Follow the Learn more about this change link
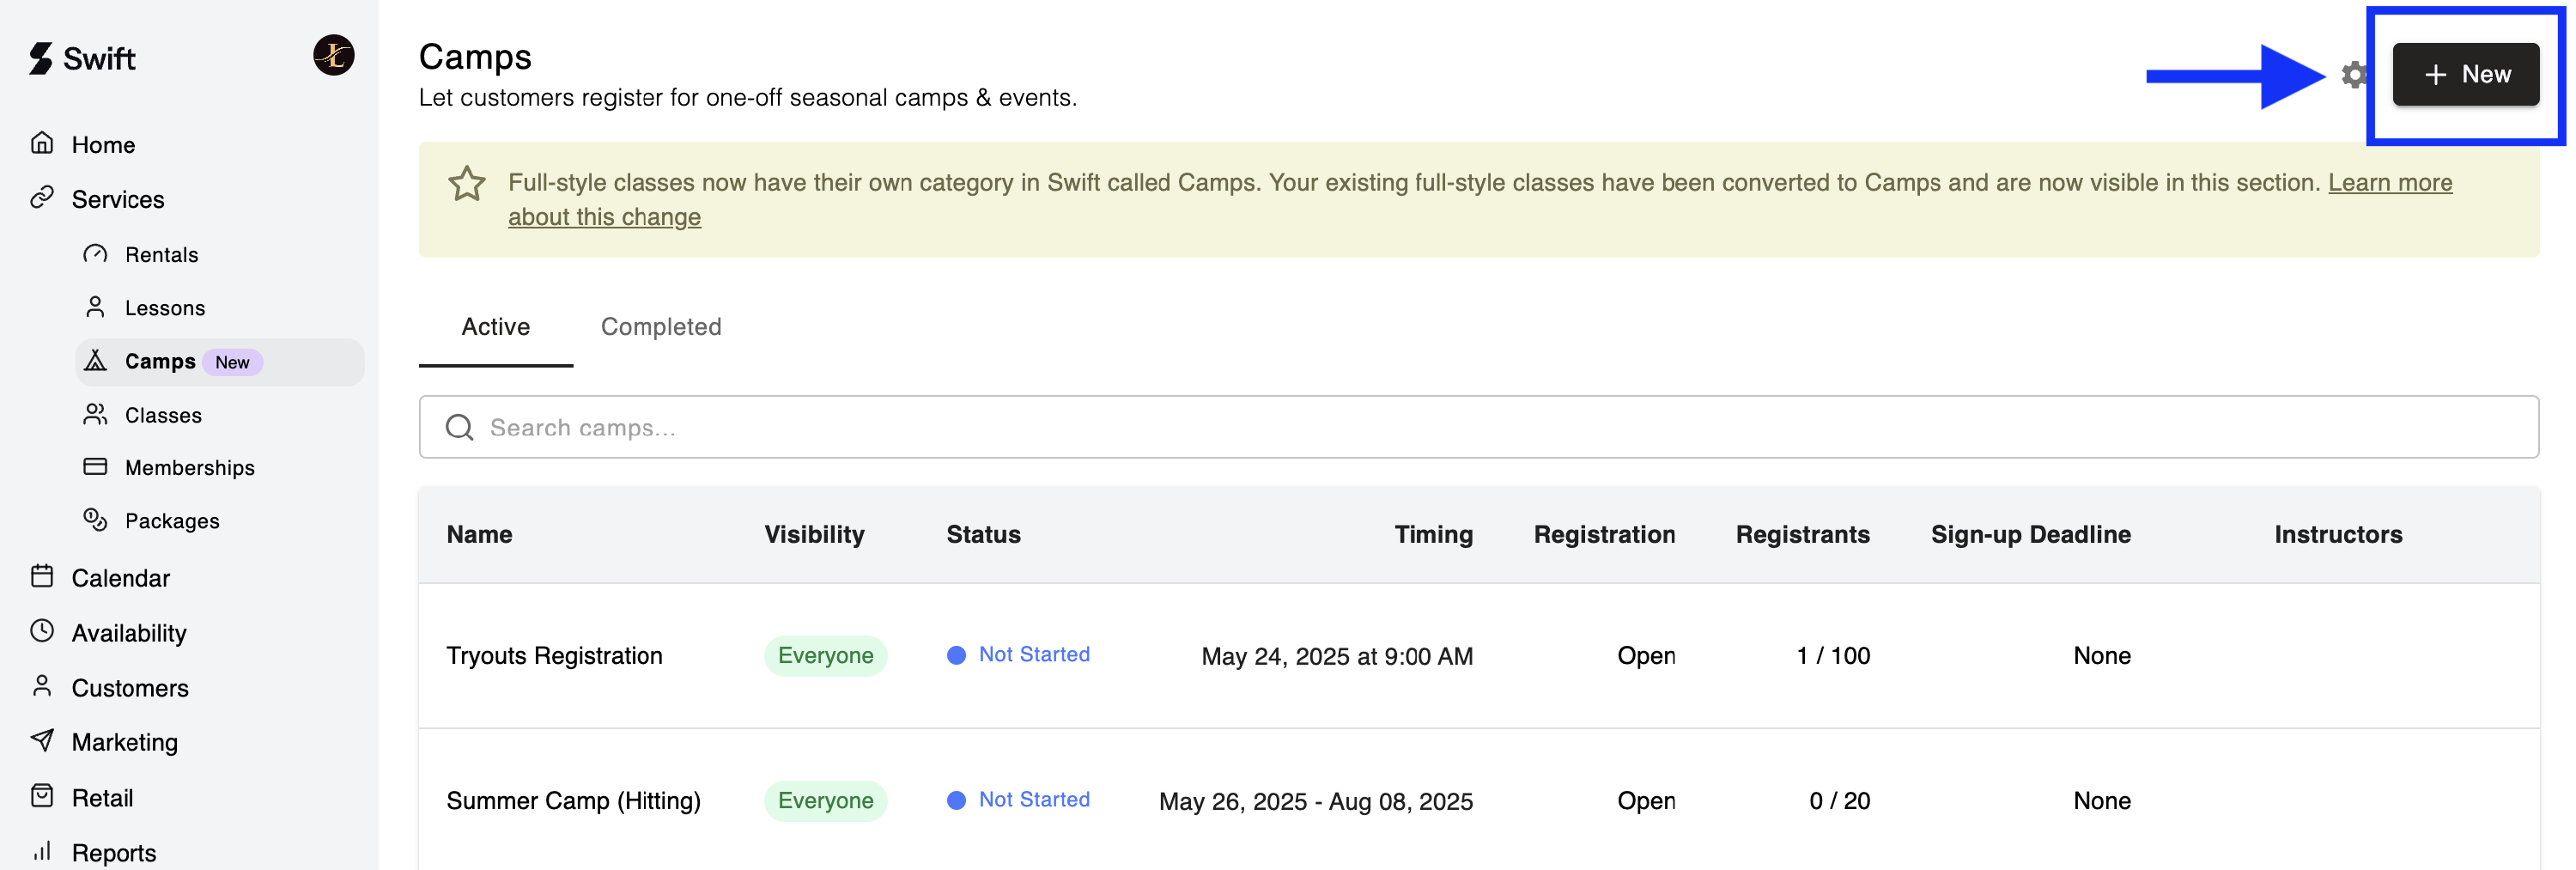 click(2389, 183)
